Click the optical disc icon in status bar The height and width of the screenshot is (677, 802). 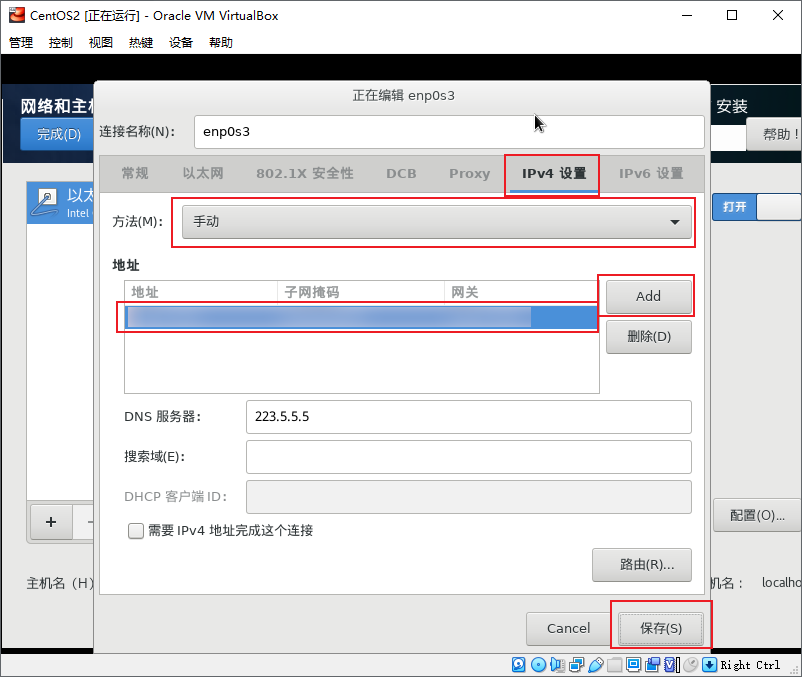[538, 665]
